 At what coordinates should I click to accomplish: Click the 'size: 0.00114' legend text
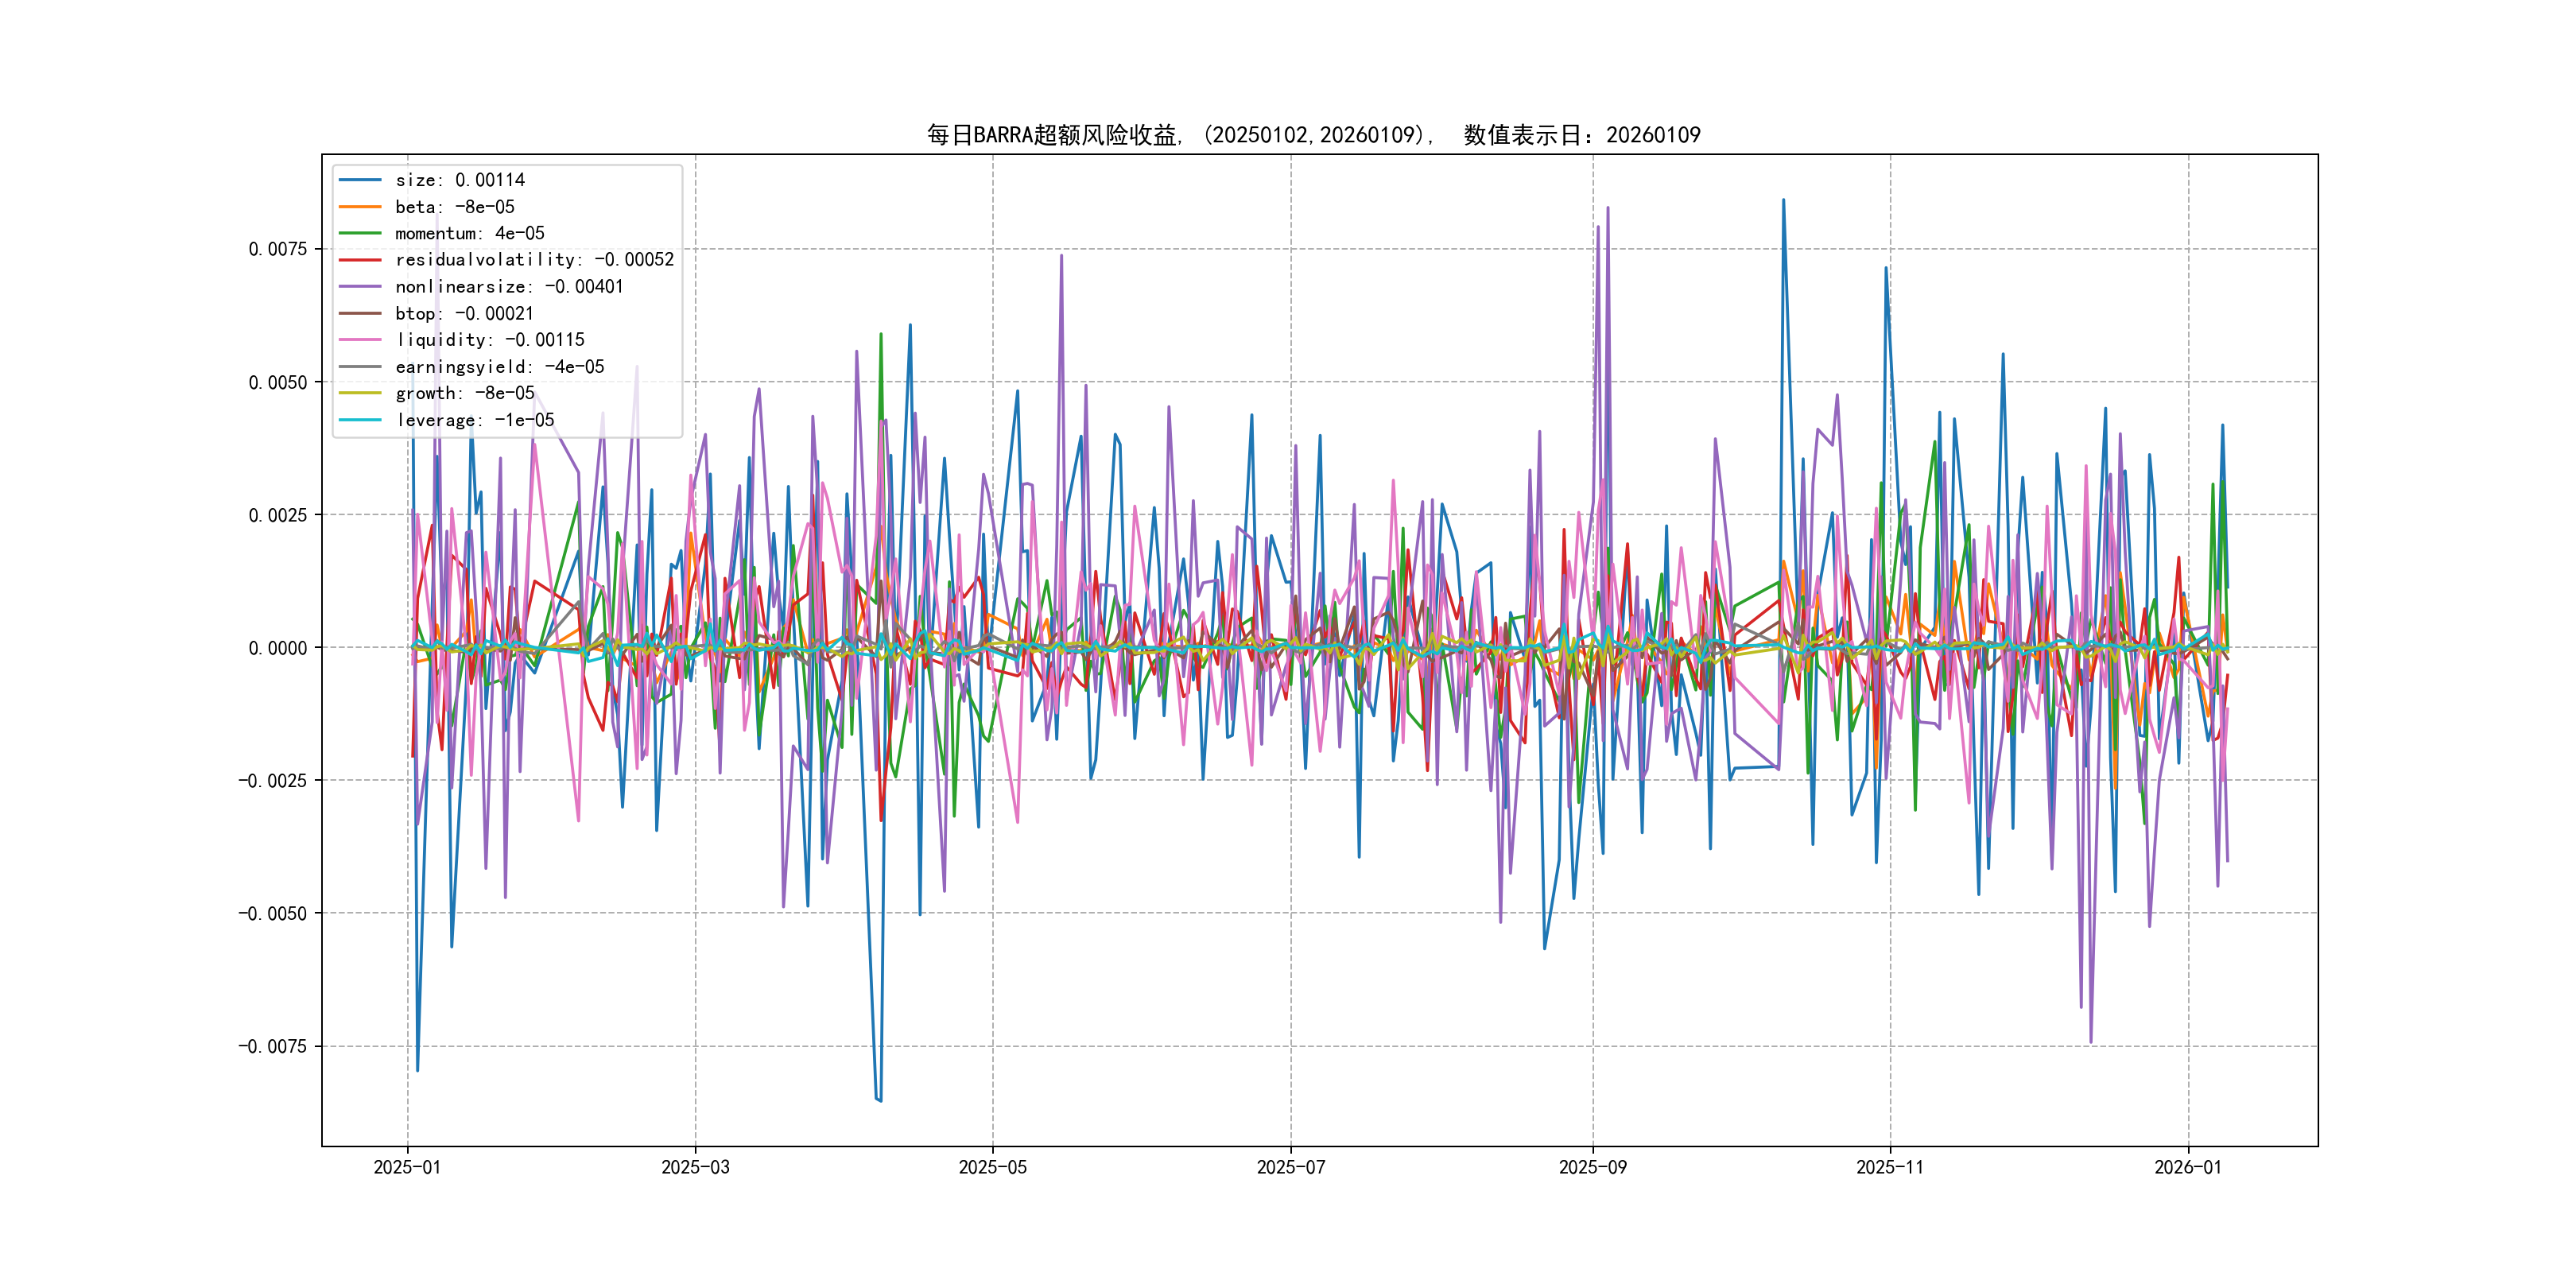click(459, 180)
